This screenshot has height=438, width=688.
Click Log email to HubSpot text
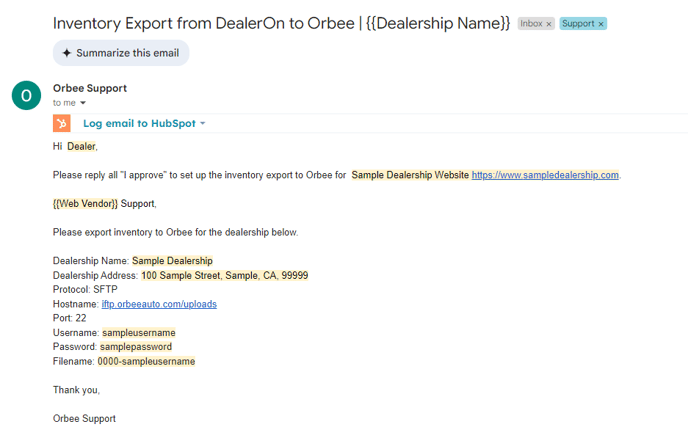coord(139,123)
